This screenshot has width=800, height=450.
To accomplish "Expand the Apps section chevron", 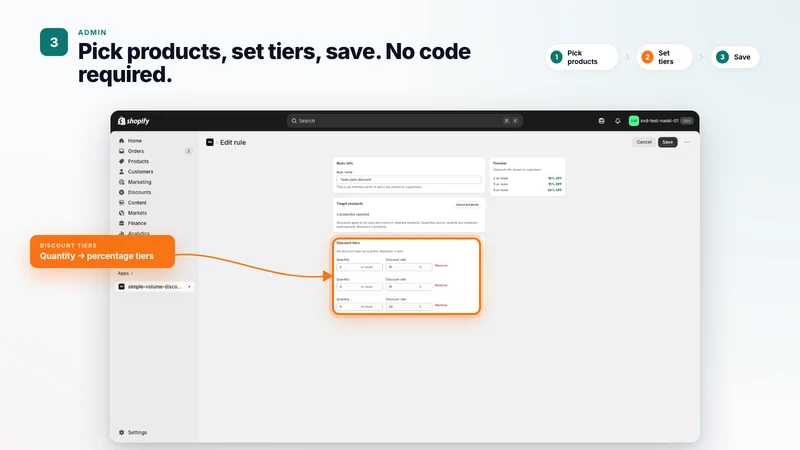I will point(132,273).
